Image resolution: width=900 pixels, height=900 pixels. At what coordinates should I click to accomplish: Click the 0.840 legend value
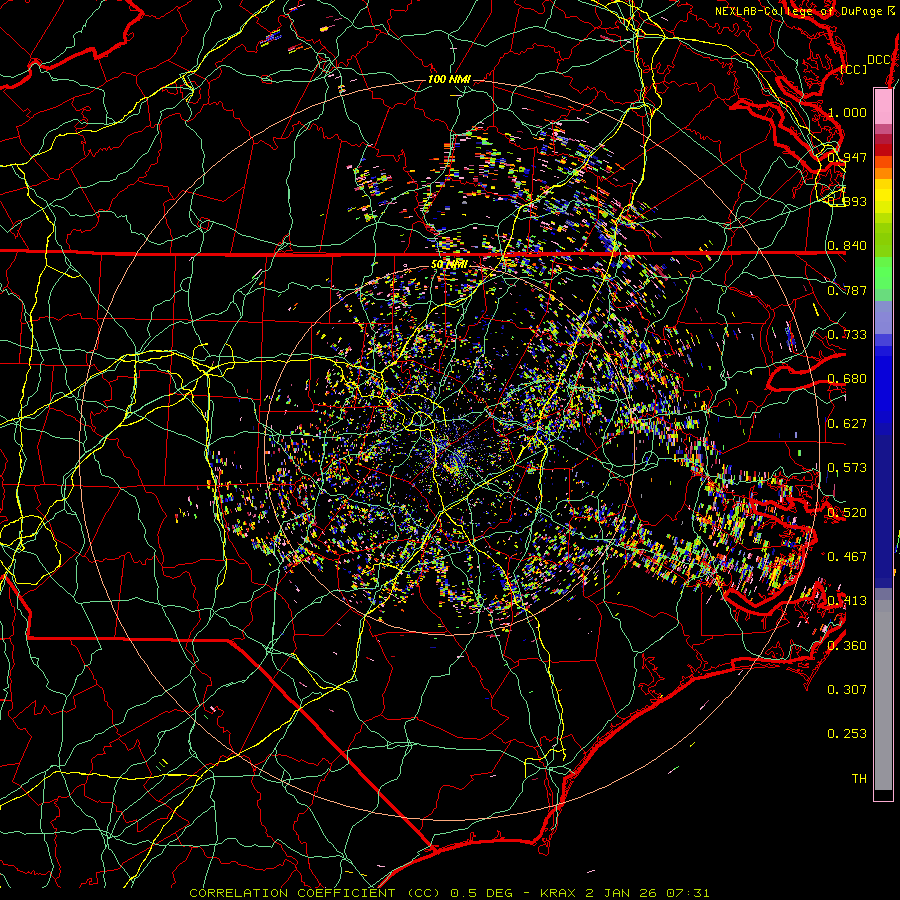[x=847, y=246]
